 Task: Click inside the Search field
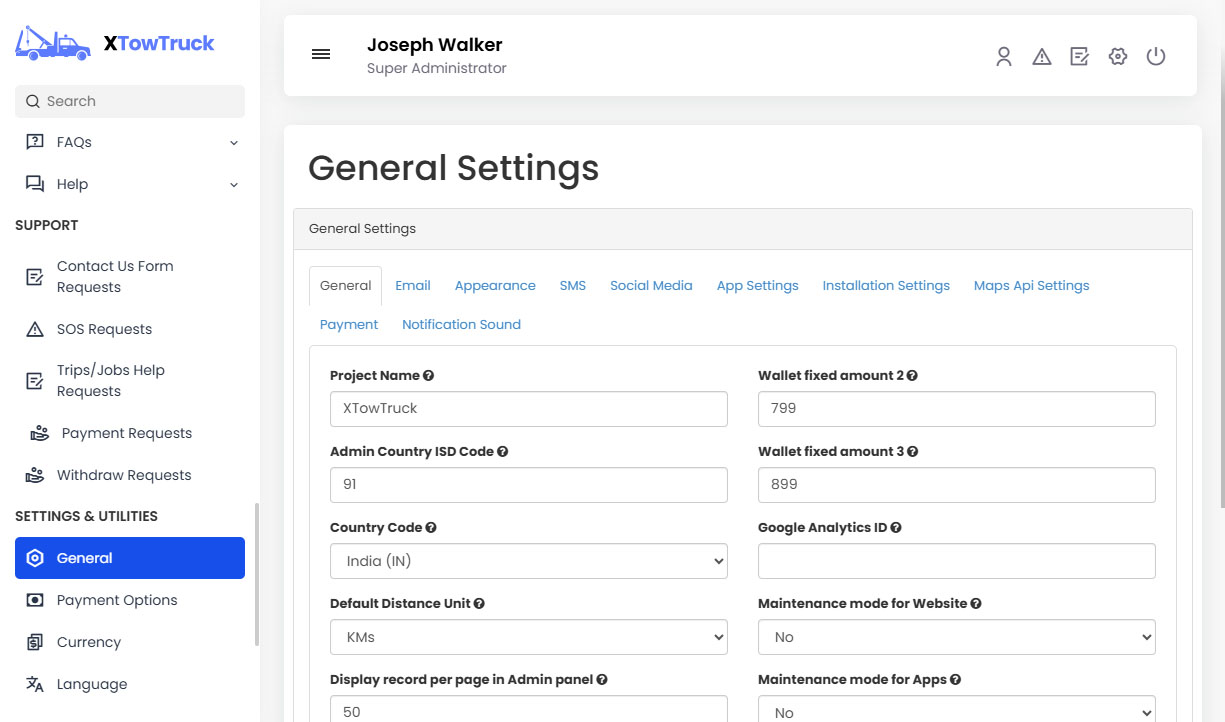click(x=129, y=101)
